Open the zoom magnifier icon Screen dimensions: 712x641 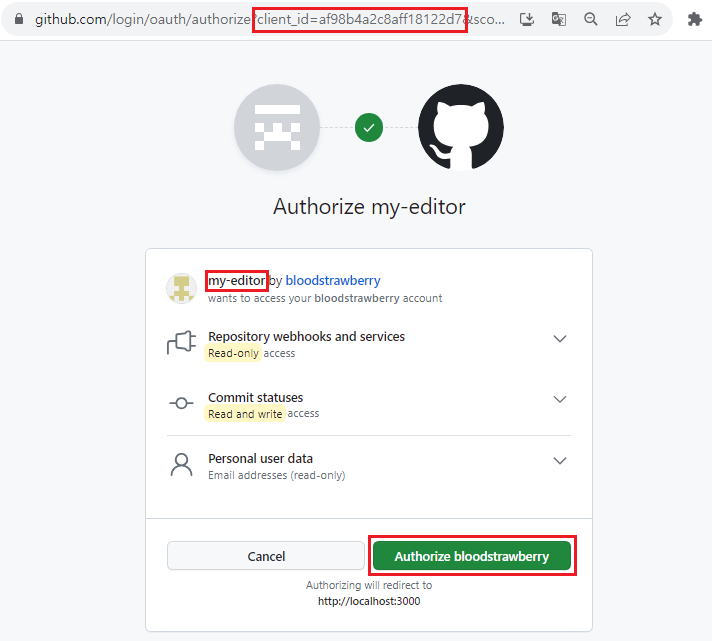pyautogui.click(x=591, y=19)
